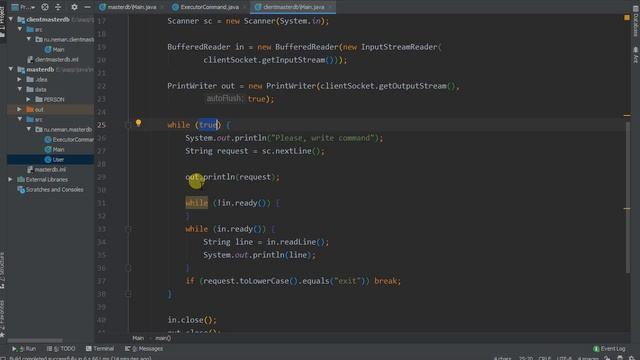Click the locate/scroll from source icon
This screenshot has width=640, height=360.
[45, 7]
